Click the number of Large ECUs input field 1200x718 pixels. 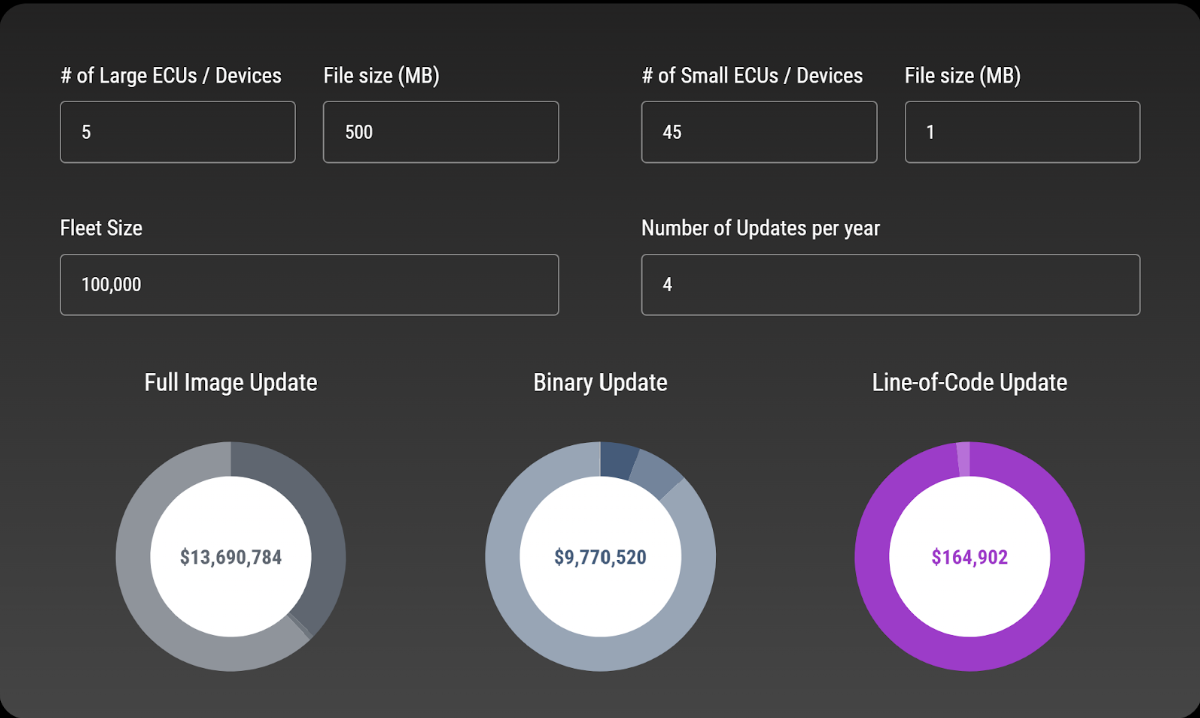(x=177, y=132)
